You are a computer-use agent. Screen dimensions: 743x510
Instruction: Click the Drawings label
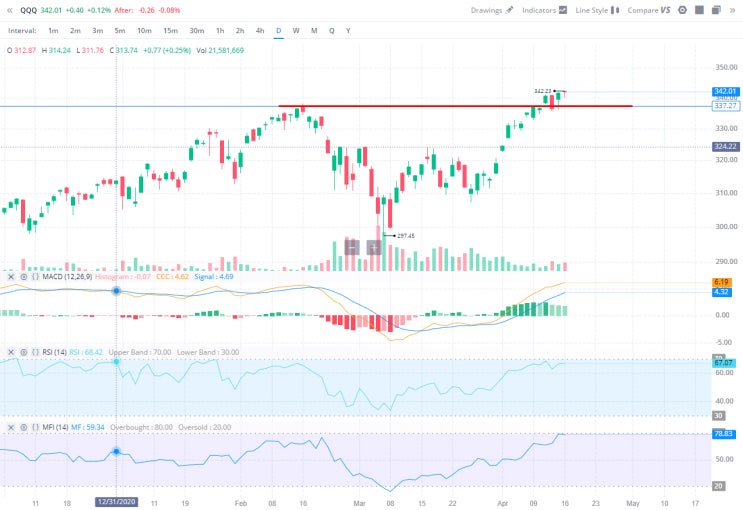point(487,10)
